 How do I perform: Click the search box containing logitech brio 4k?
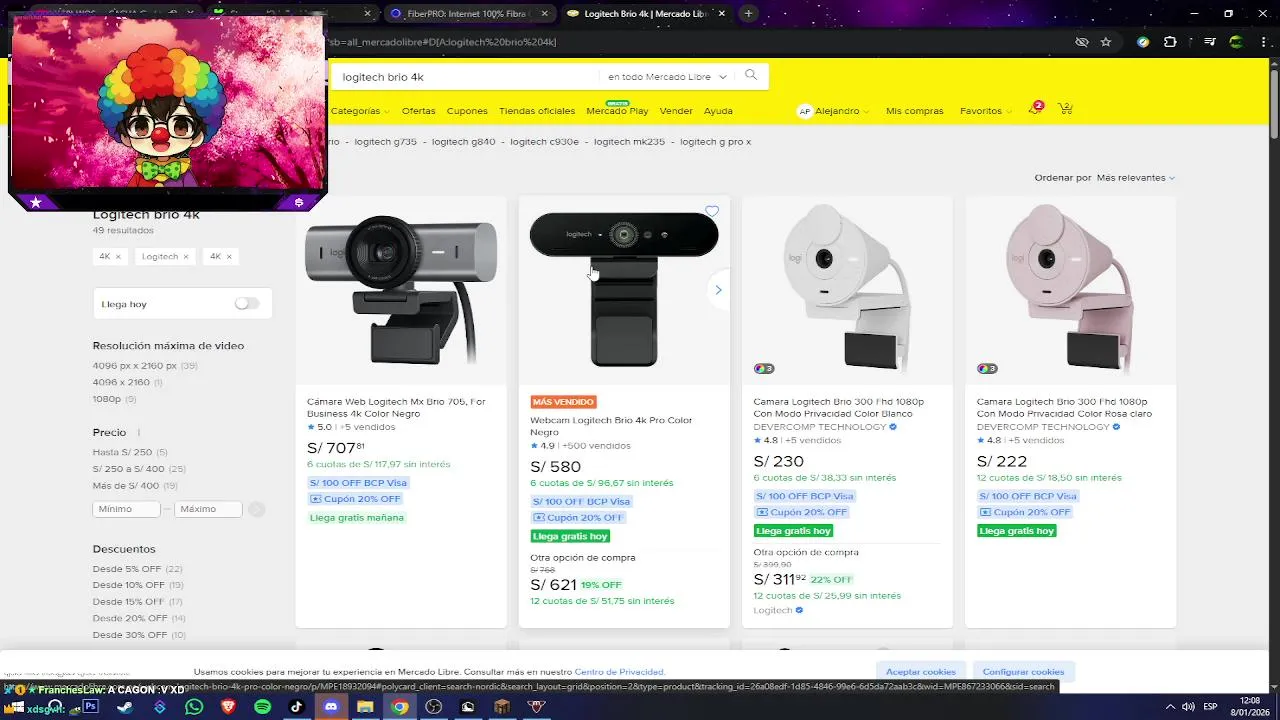[465, 76]
